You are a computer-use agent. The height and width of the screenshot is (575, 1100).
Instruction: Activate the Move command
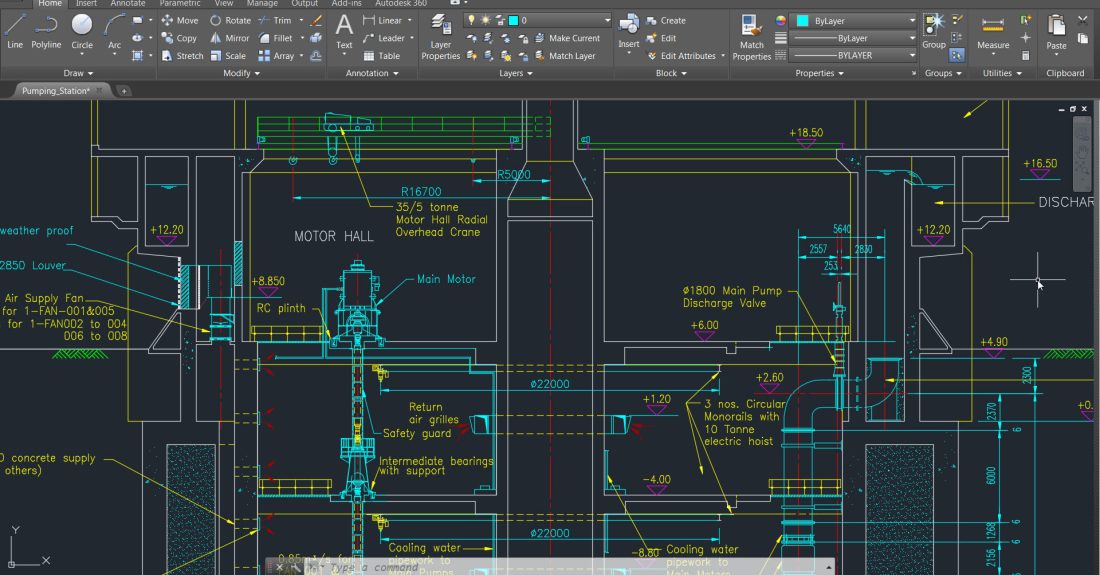[180, 20]
